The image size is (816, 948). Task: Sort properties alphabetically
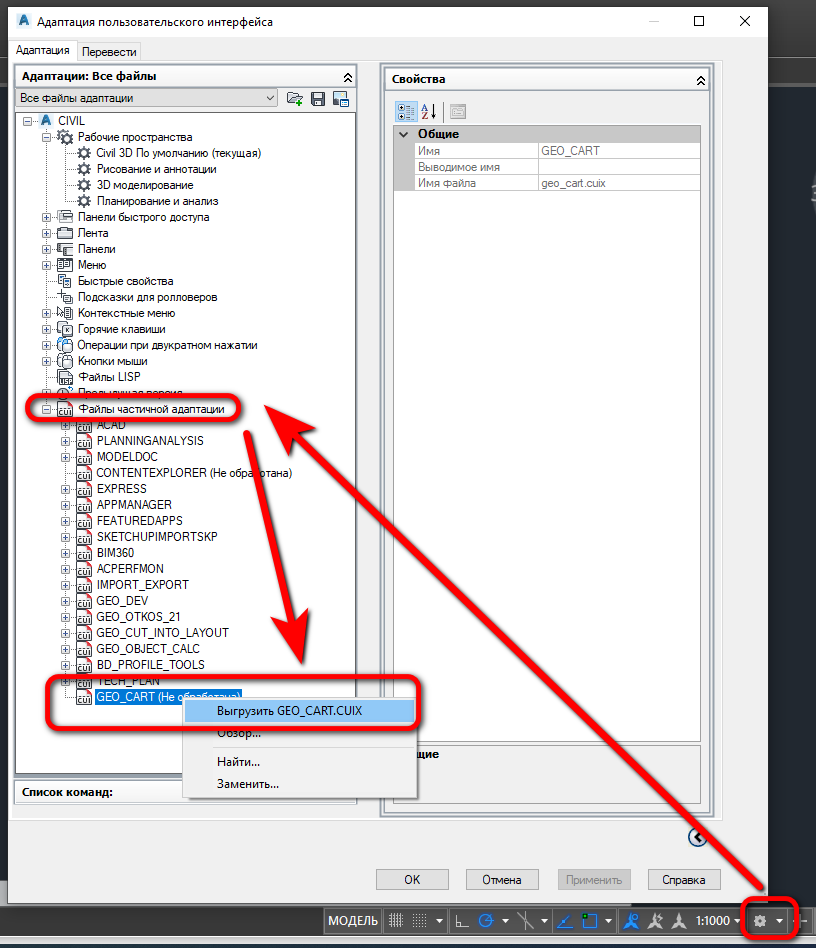(429, 111)
